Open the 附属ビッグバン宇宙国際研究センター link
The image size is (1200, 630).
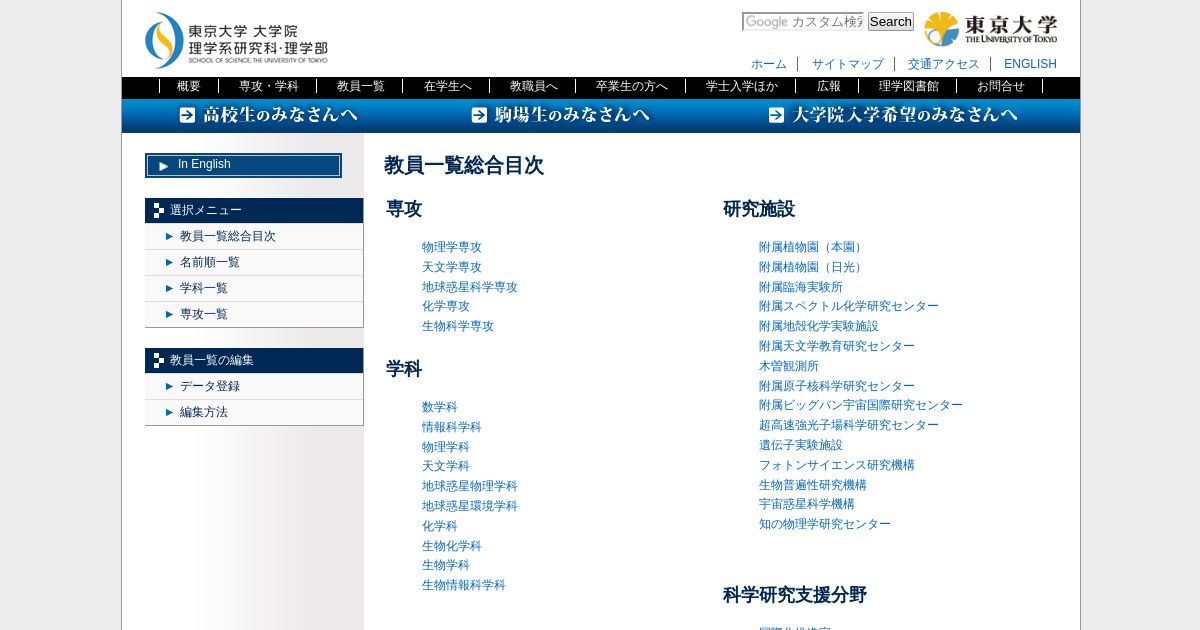pyautogui.click(x=861, y=405)
